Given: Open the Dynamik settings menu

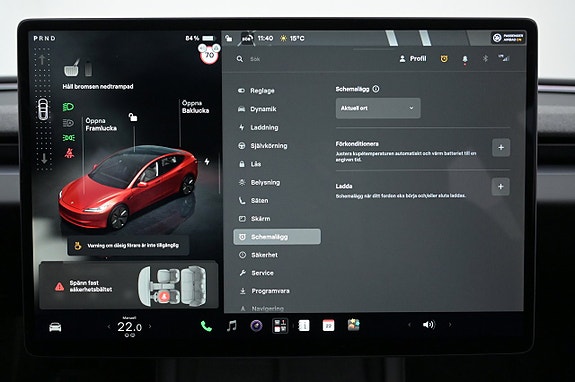Looking at the screenshot, I should [257, 109].
